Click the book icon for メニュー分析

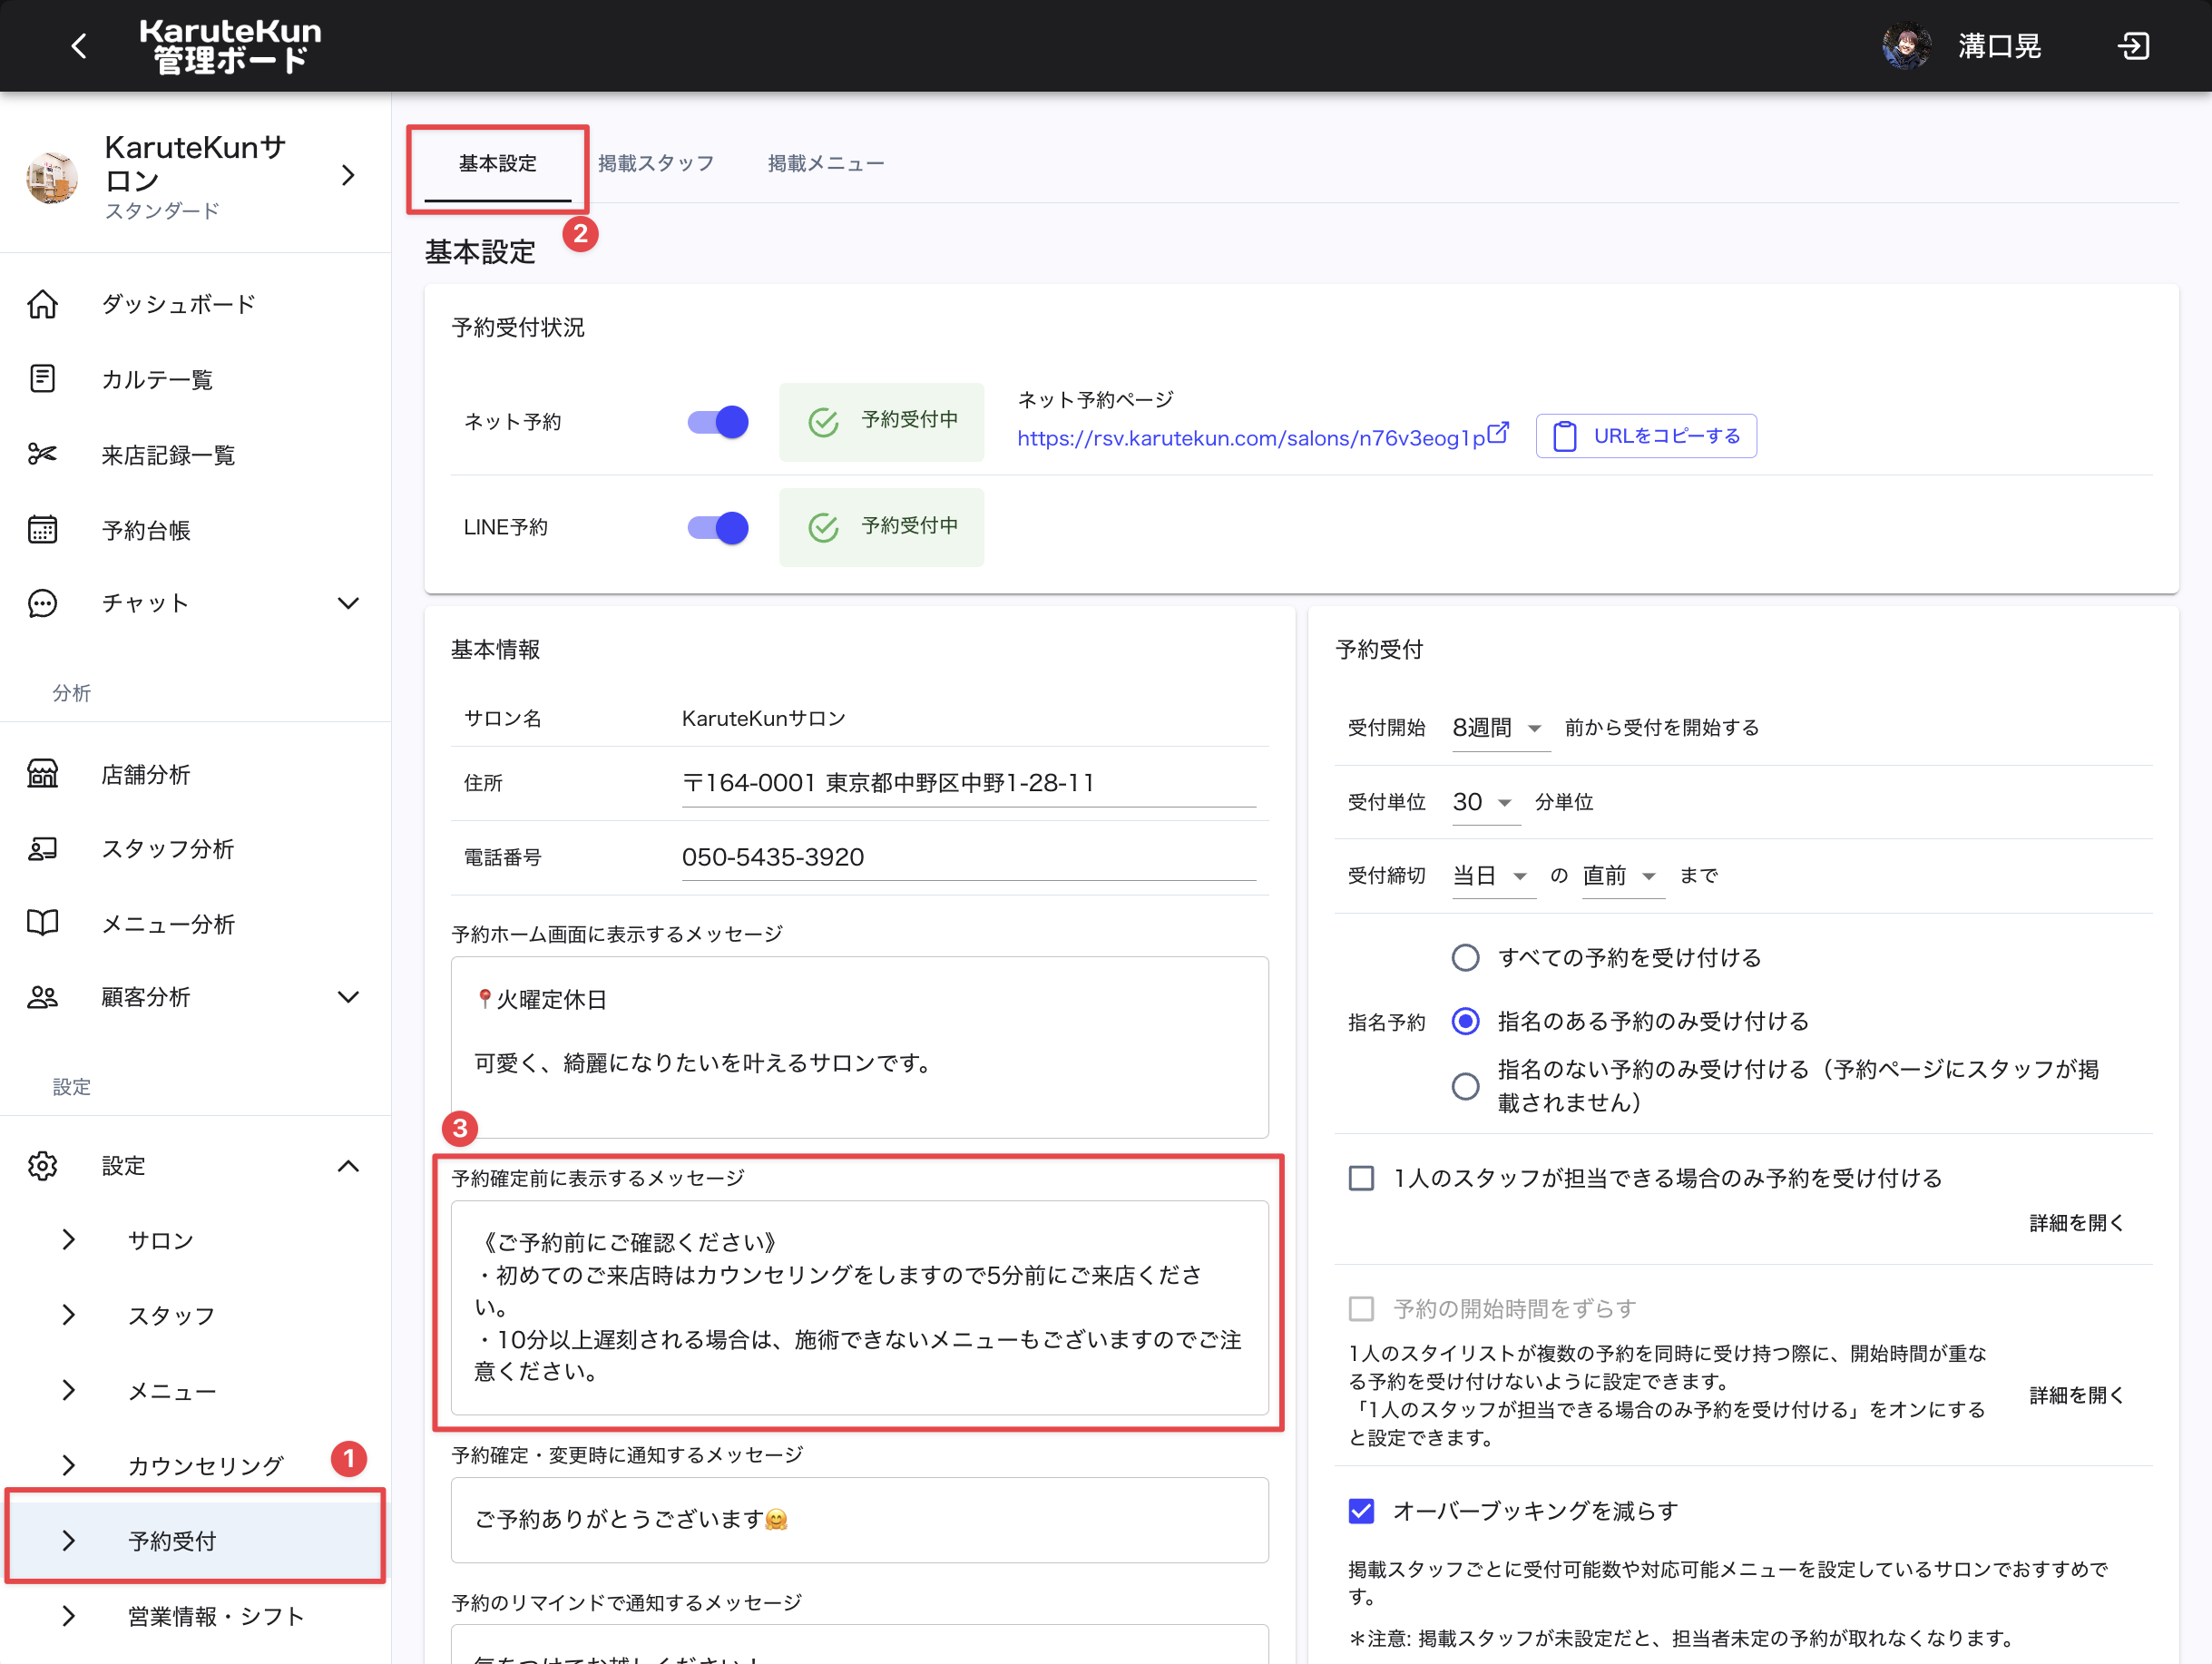pos(42,923)
